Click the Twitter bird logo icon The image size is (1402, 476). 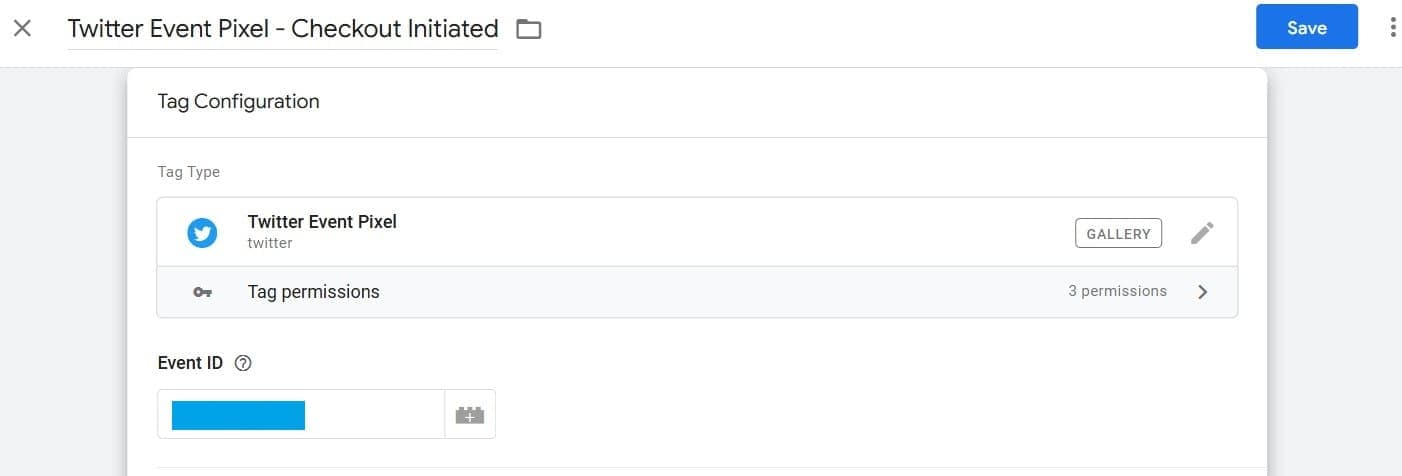tap(202, 233)
